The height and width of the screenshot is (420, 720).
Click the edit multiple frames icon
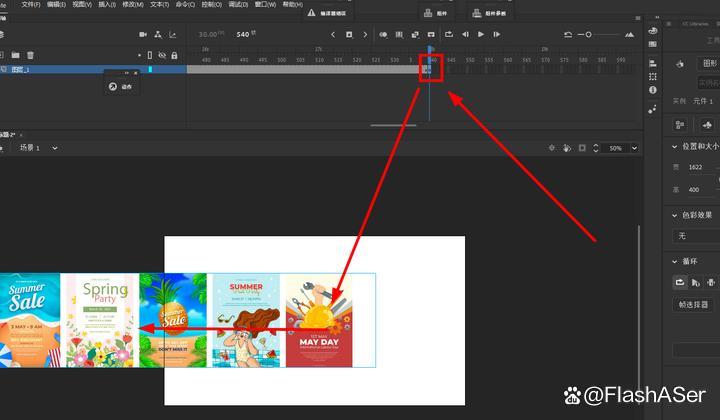[399, 34]
